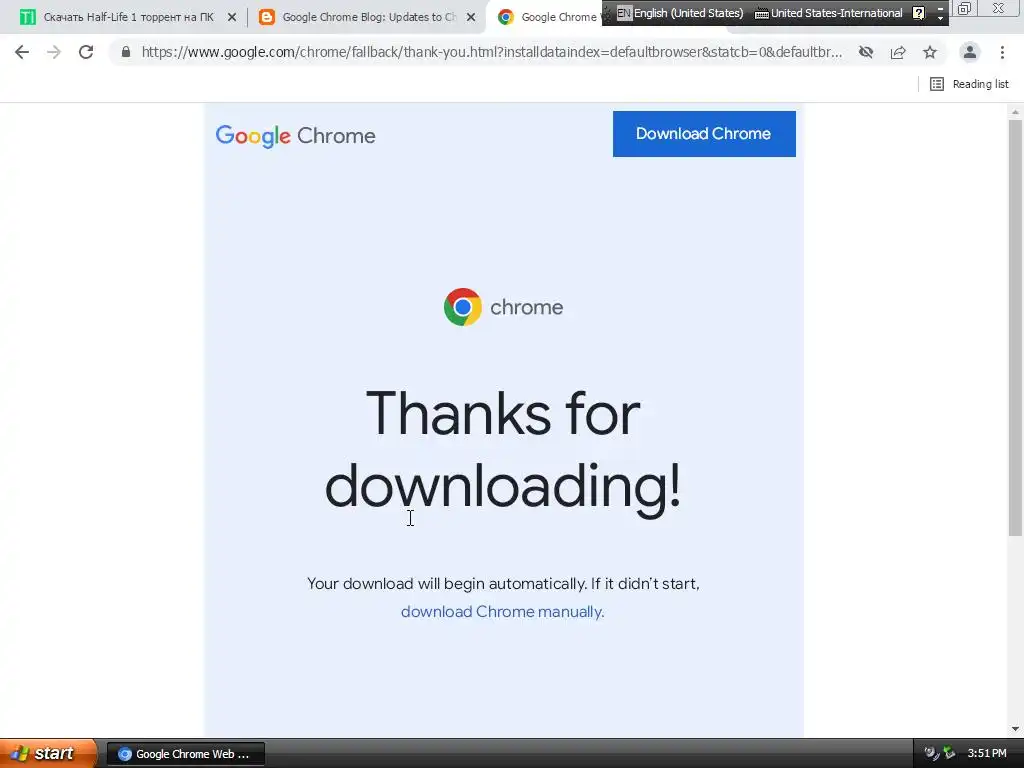Click the chrome logo in page center
Viewport: 1024px width, 768px height.
click(503, 307)
